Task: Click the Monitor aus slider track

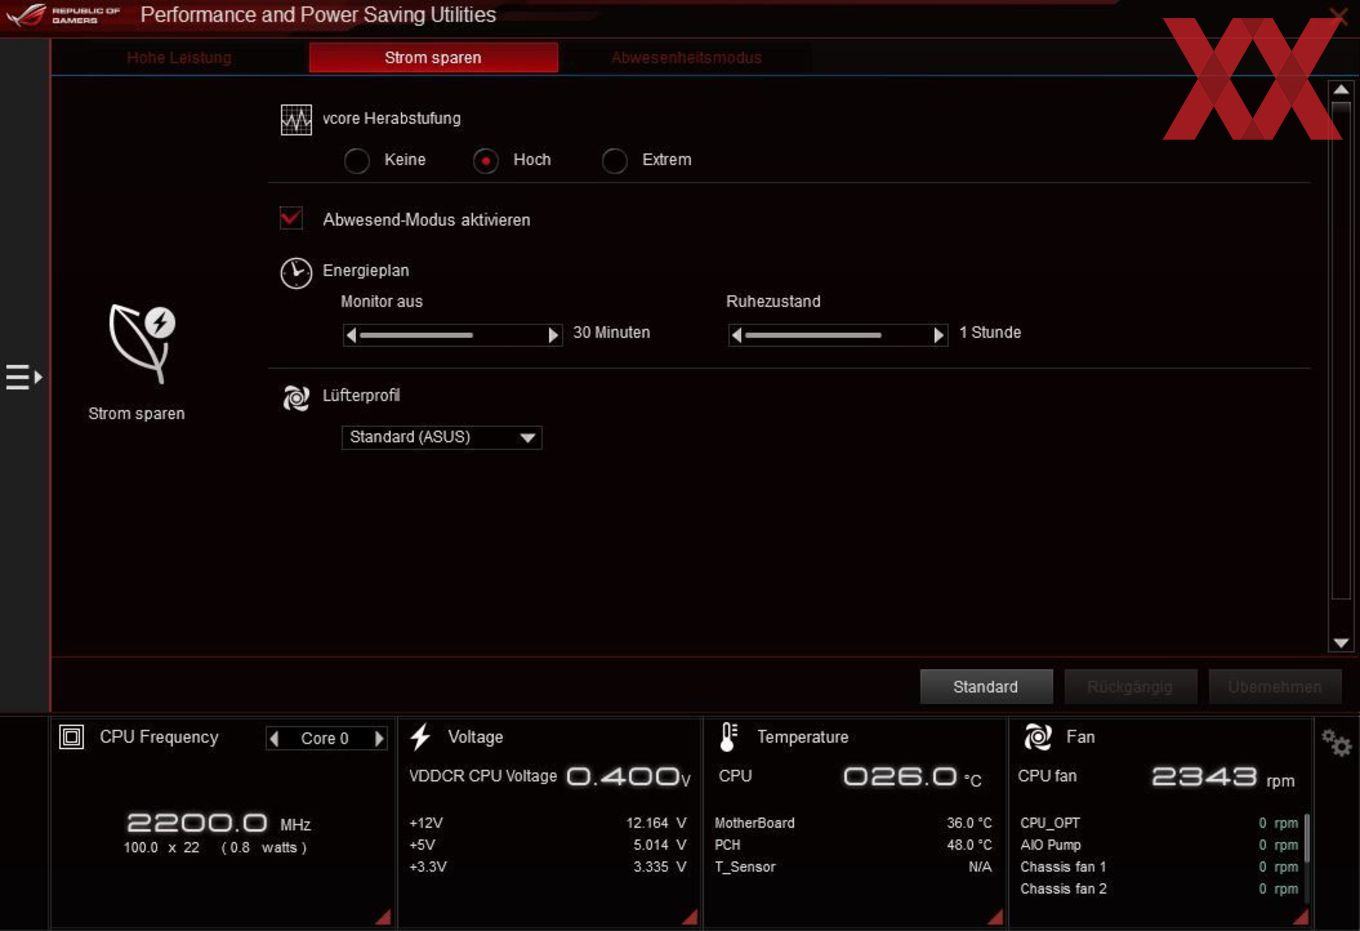Action: [452, 335]
